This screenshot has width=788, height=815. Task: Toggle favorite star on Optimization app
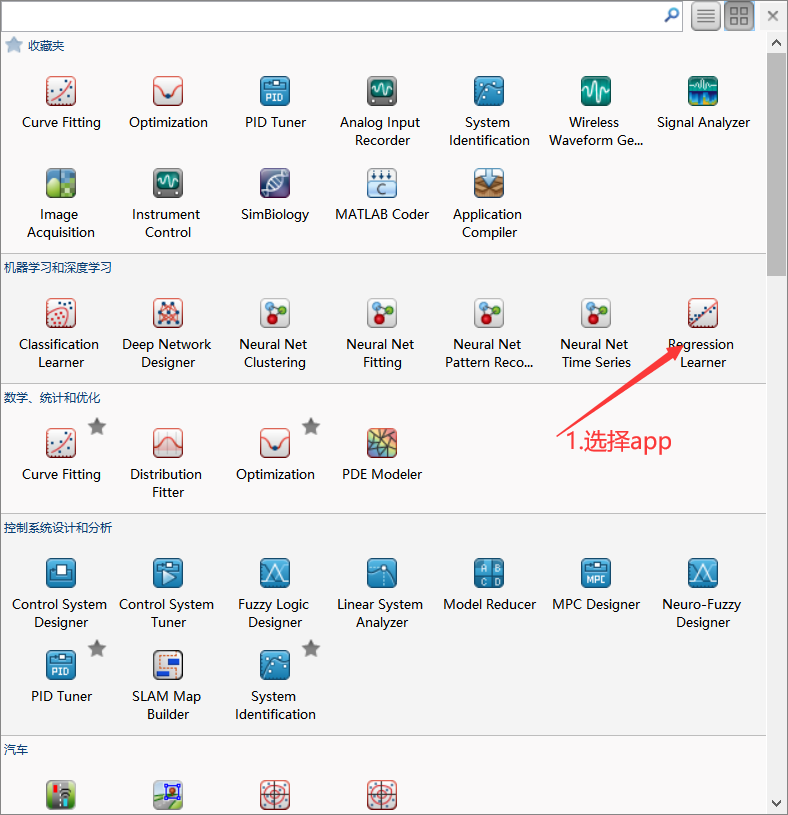coord(311,427)
